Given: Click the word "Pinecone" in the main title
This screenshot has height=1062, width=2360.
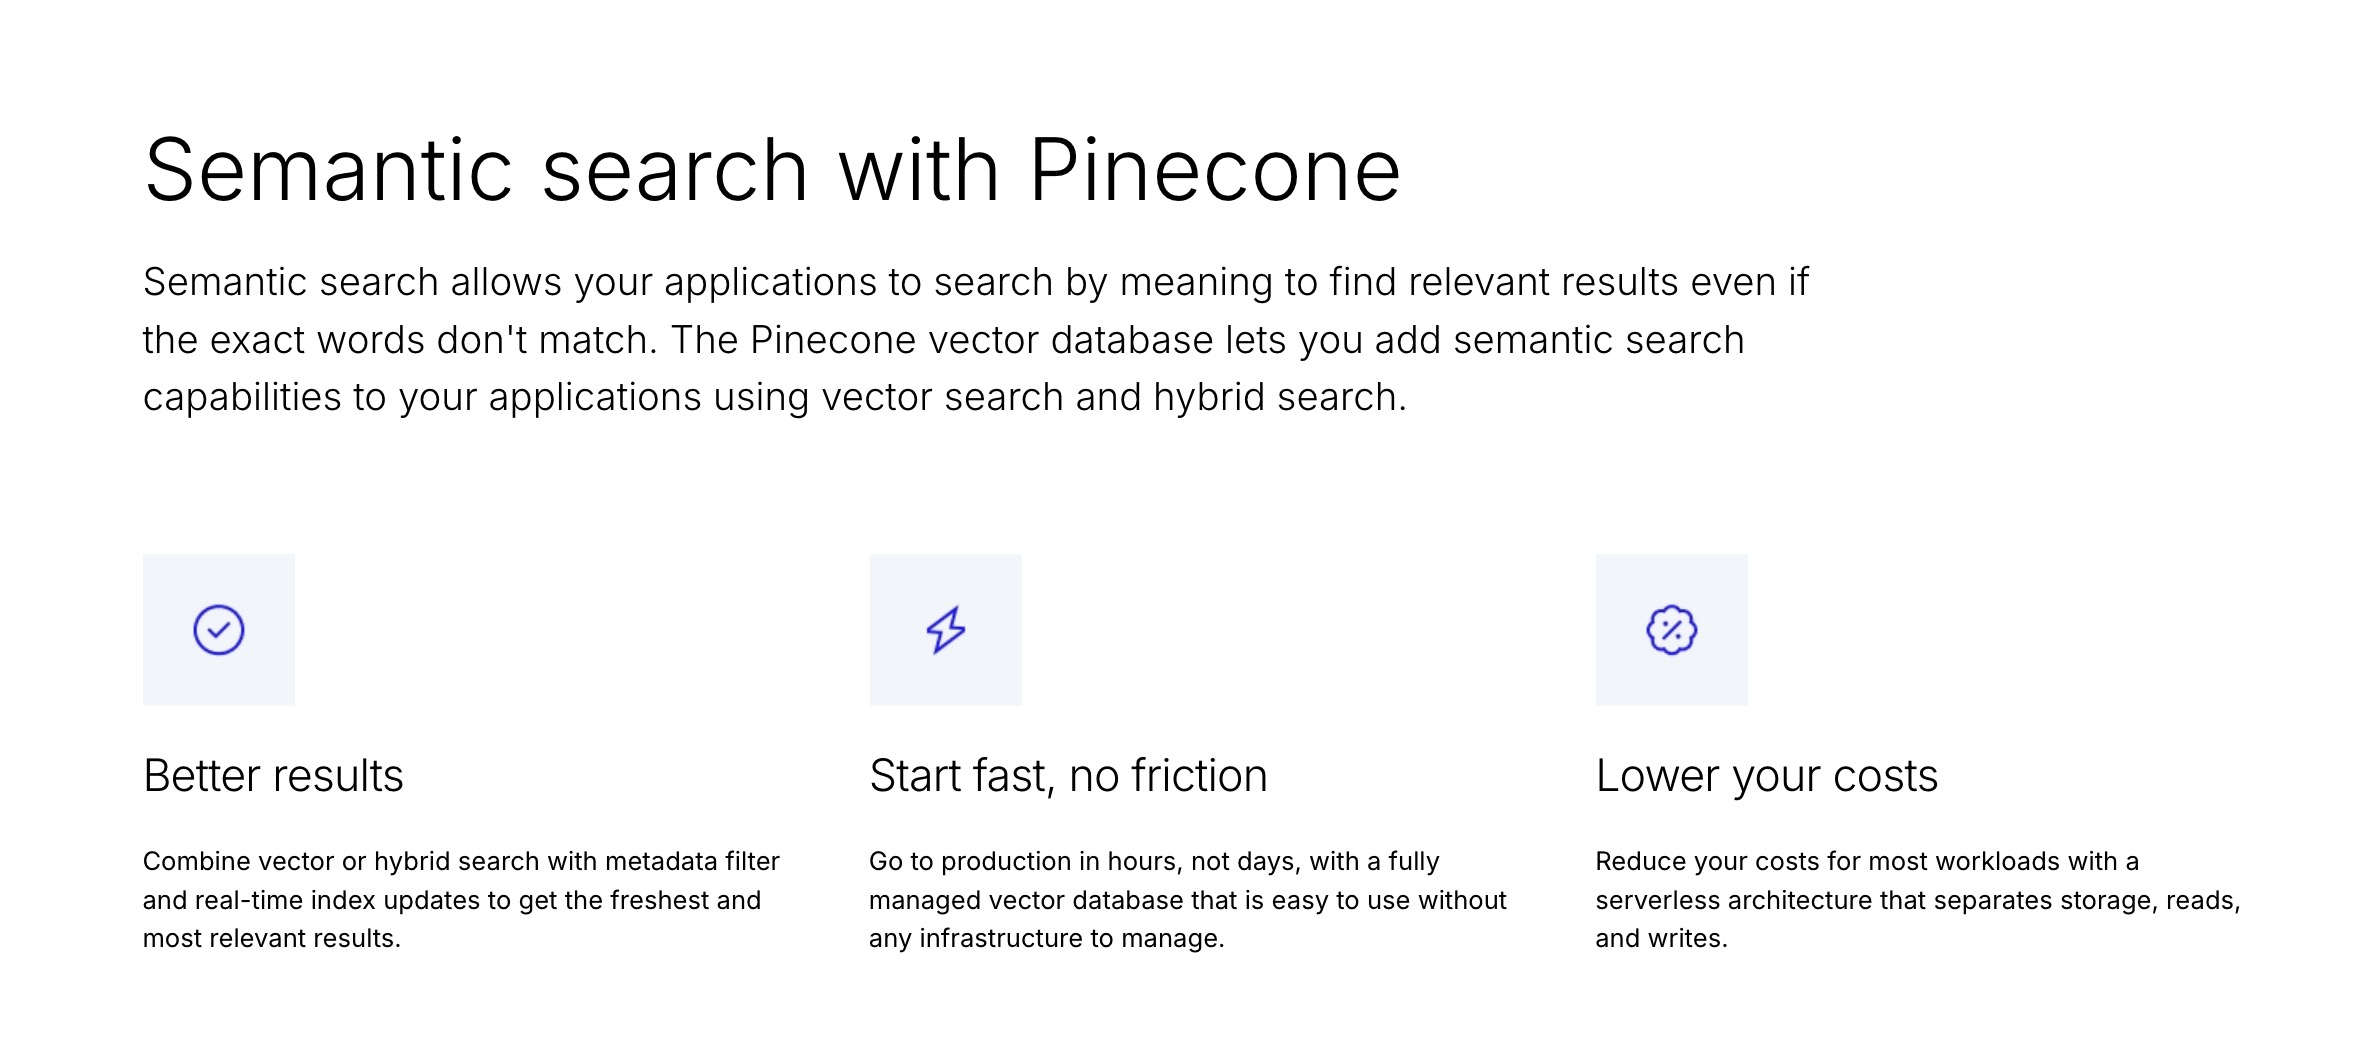Looking at the screenshot, I should click(1214, 171).
